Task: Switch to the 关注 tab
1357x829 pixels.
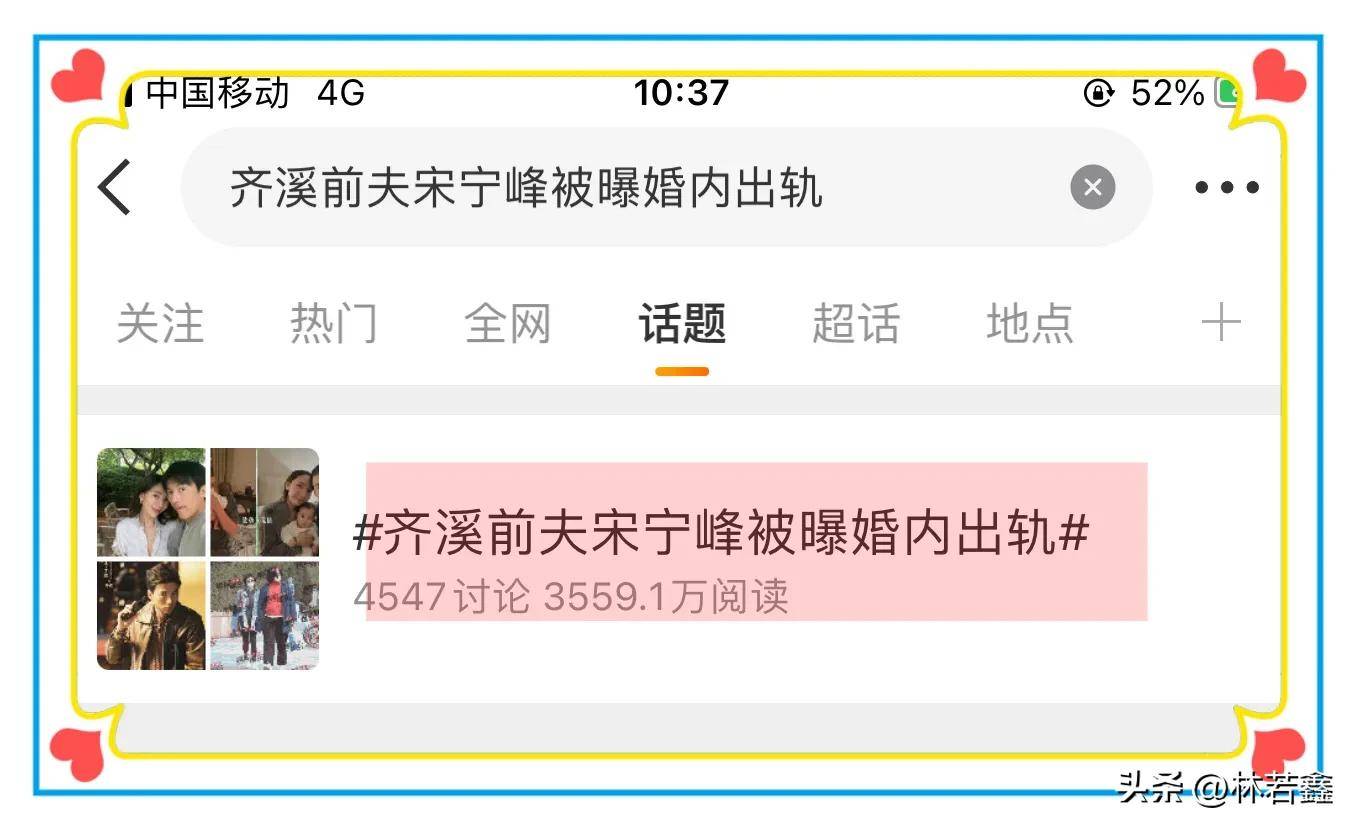Action: tap(160, 324)
